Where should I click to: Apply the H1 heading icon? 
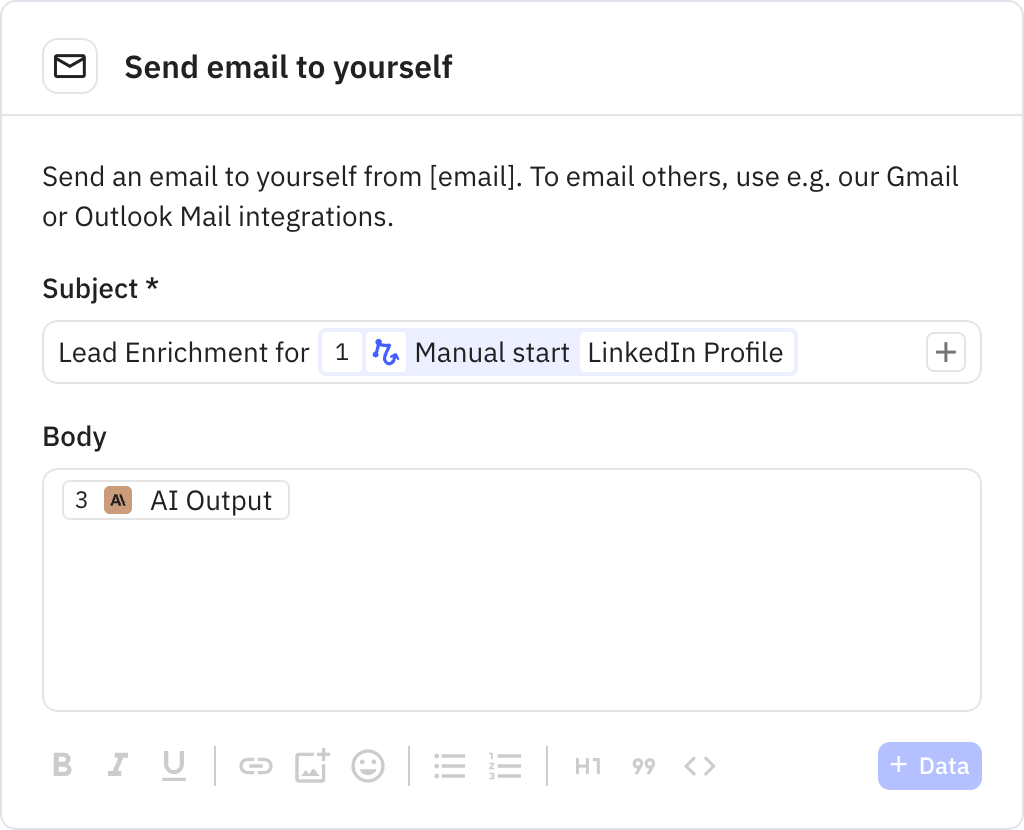pos(588,766)
